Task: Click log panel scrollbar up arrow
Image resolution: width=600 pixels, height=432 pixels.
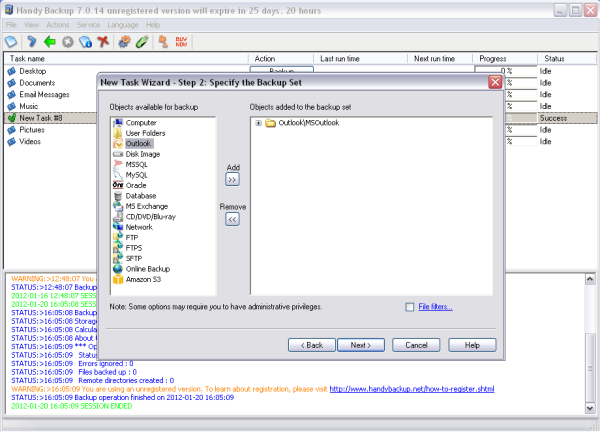Action: (x=590, y=279)
